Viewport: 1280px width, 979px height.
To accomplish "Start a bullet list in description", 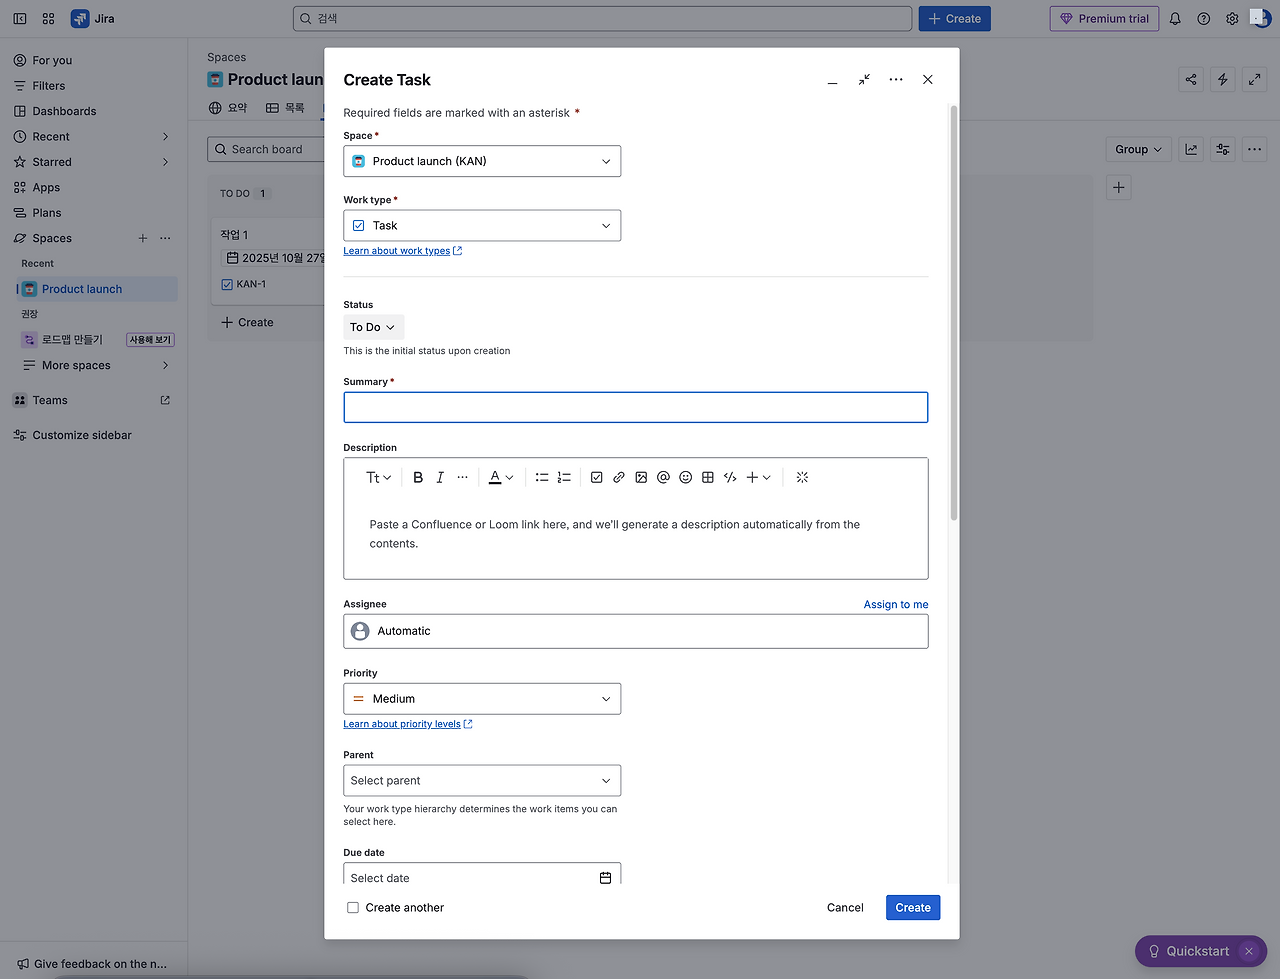I will tap(542, 478).
